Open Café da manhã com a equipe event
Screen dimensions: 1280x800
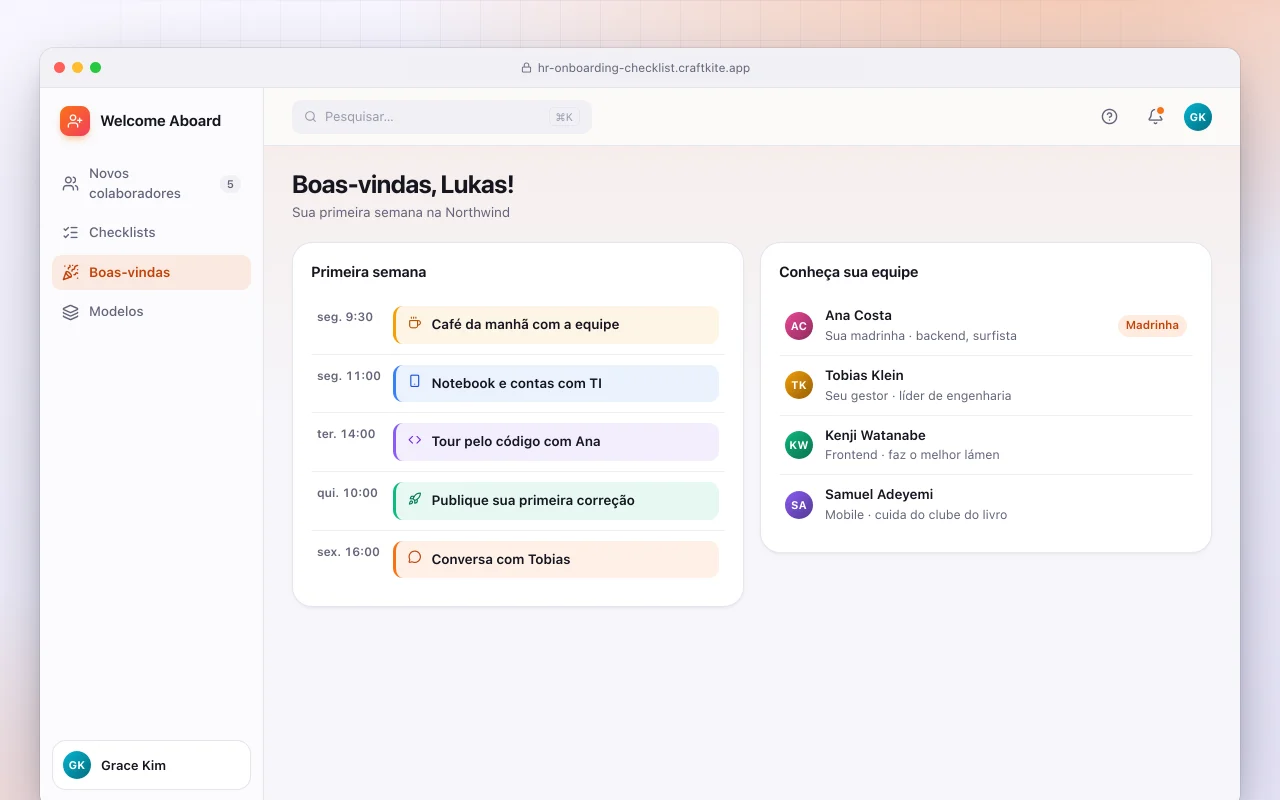(x=556, y=325)
